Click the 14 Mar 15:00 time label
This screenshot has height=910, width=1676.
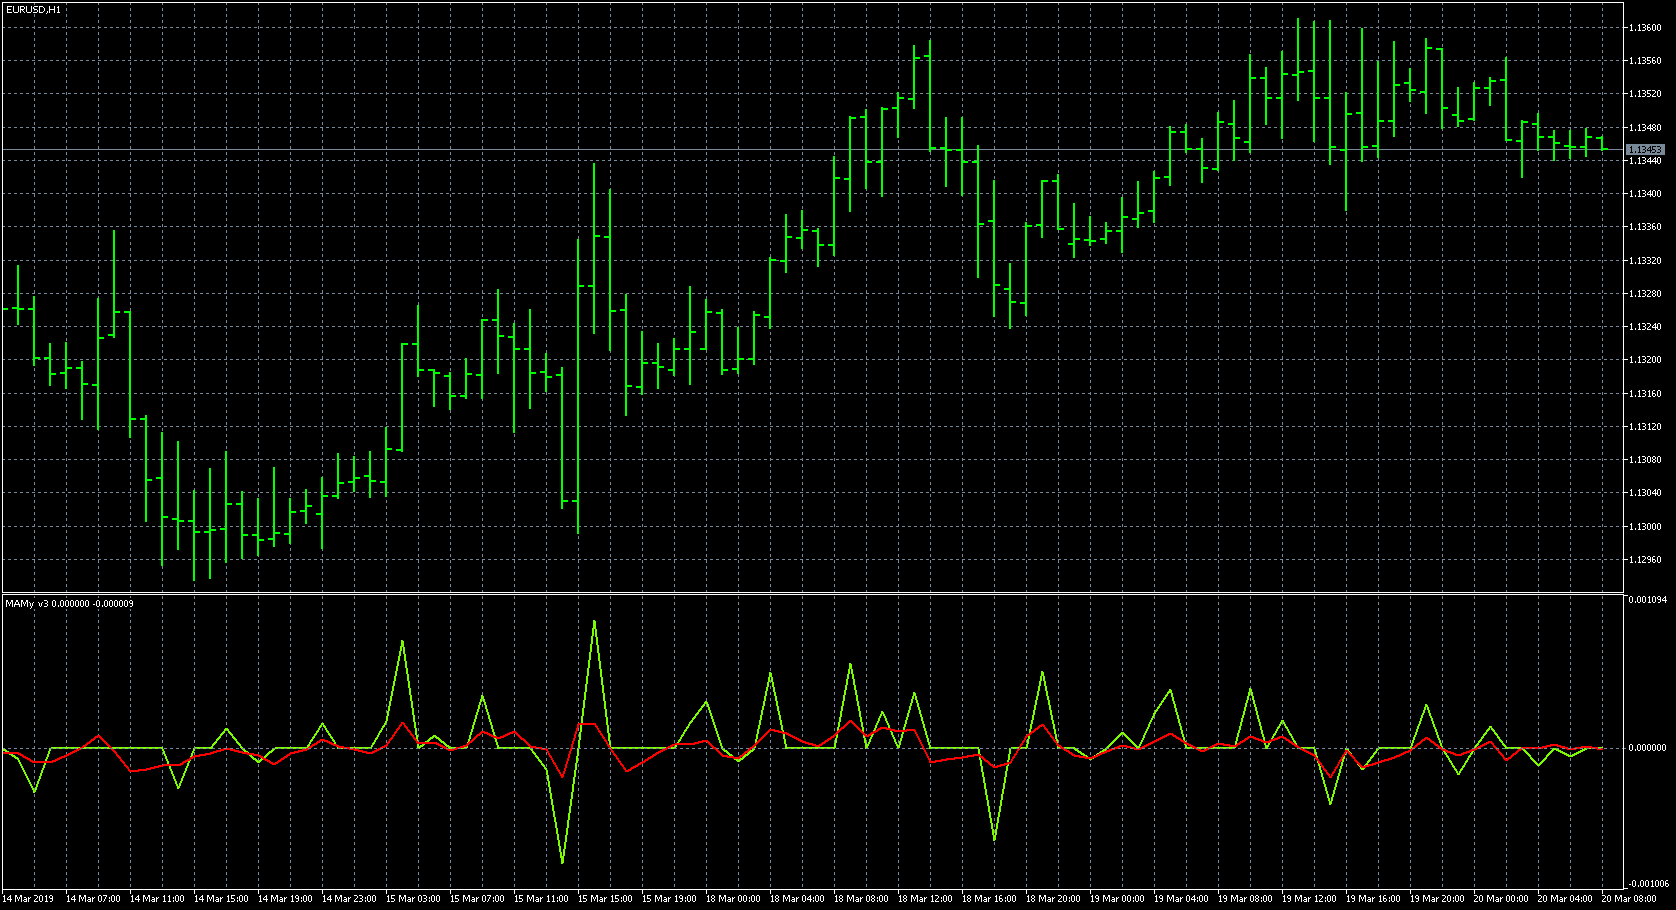click(x=221, y=899)
